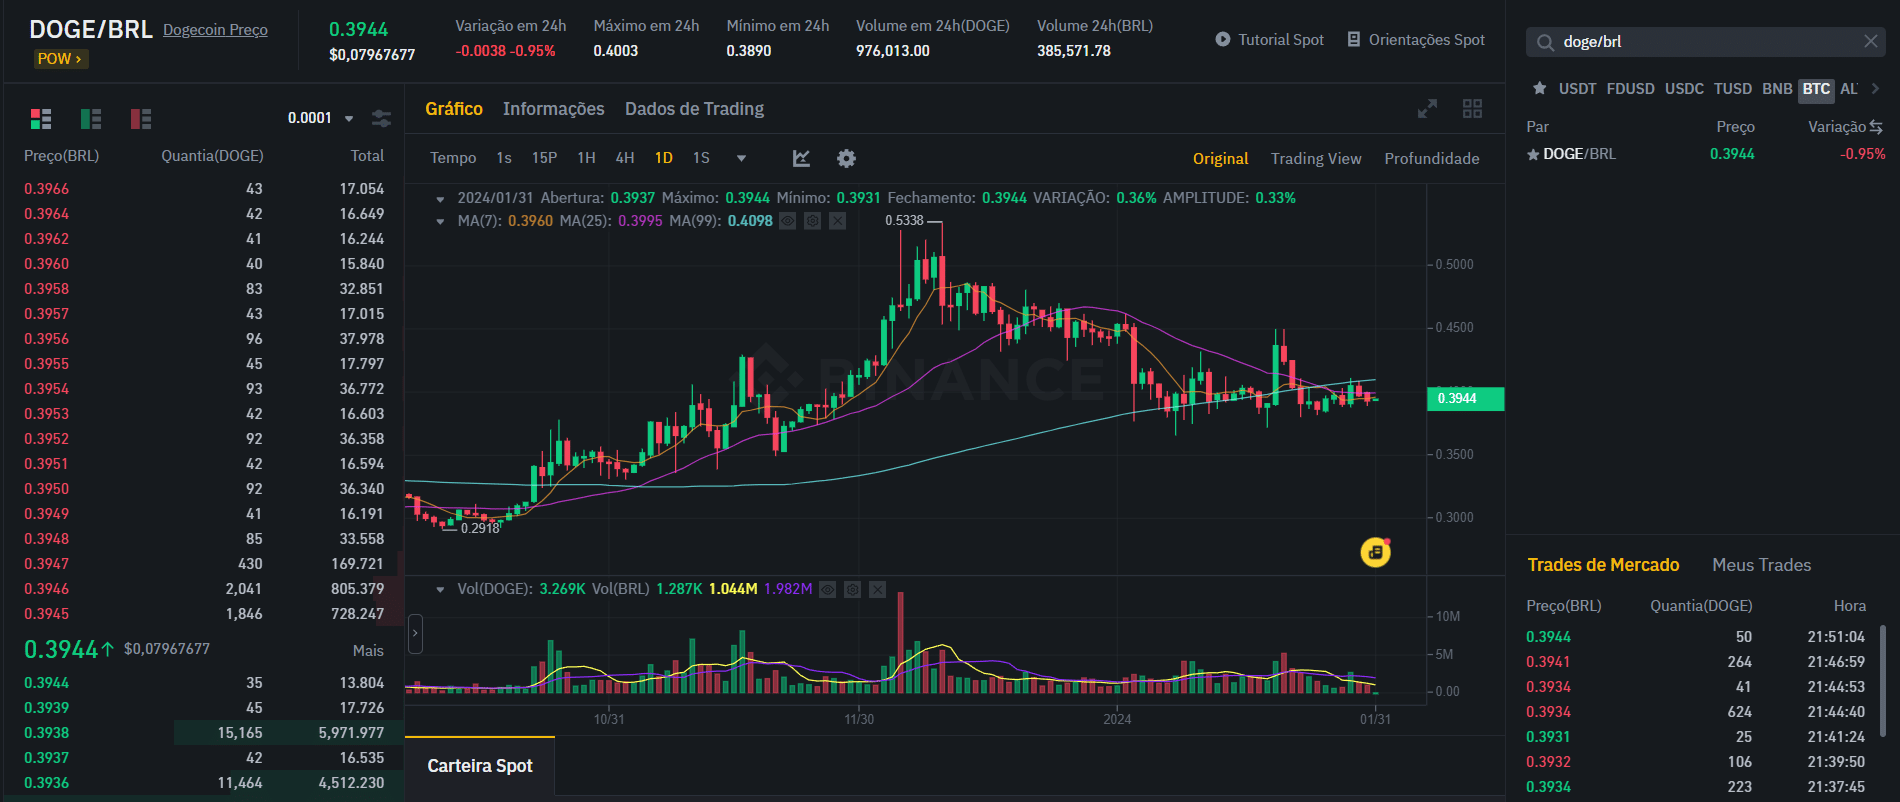Image resolution: width=1900 pixels, height=802 pixels.
Task: Filter pairs by the BTC market
Action: point(1816,89)
